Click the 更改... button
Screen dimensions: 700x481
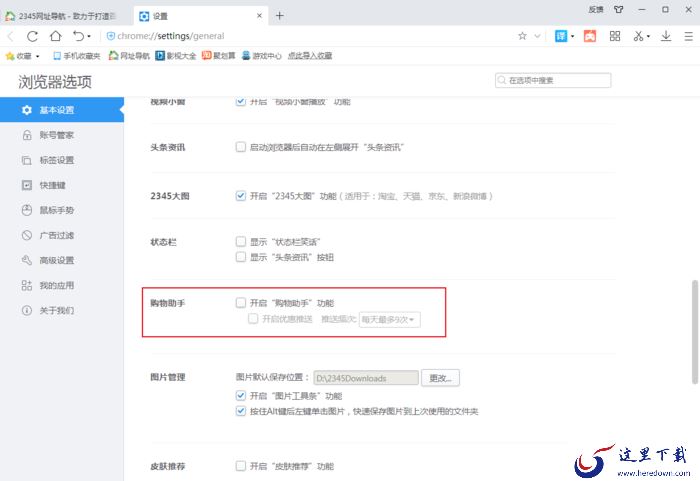(440, 378)
